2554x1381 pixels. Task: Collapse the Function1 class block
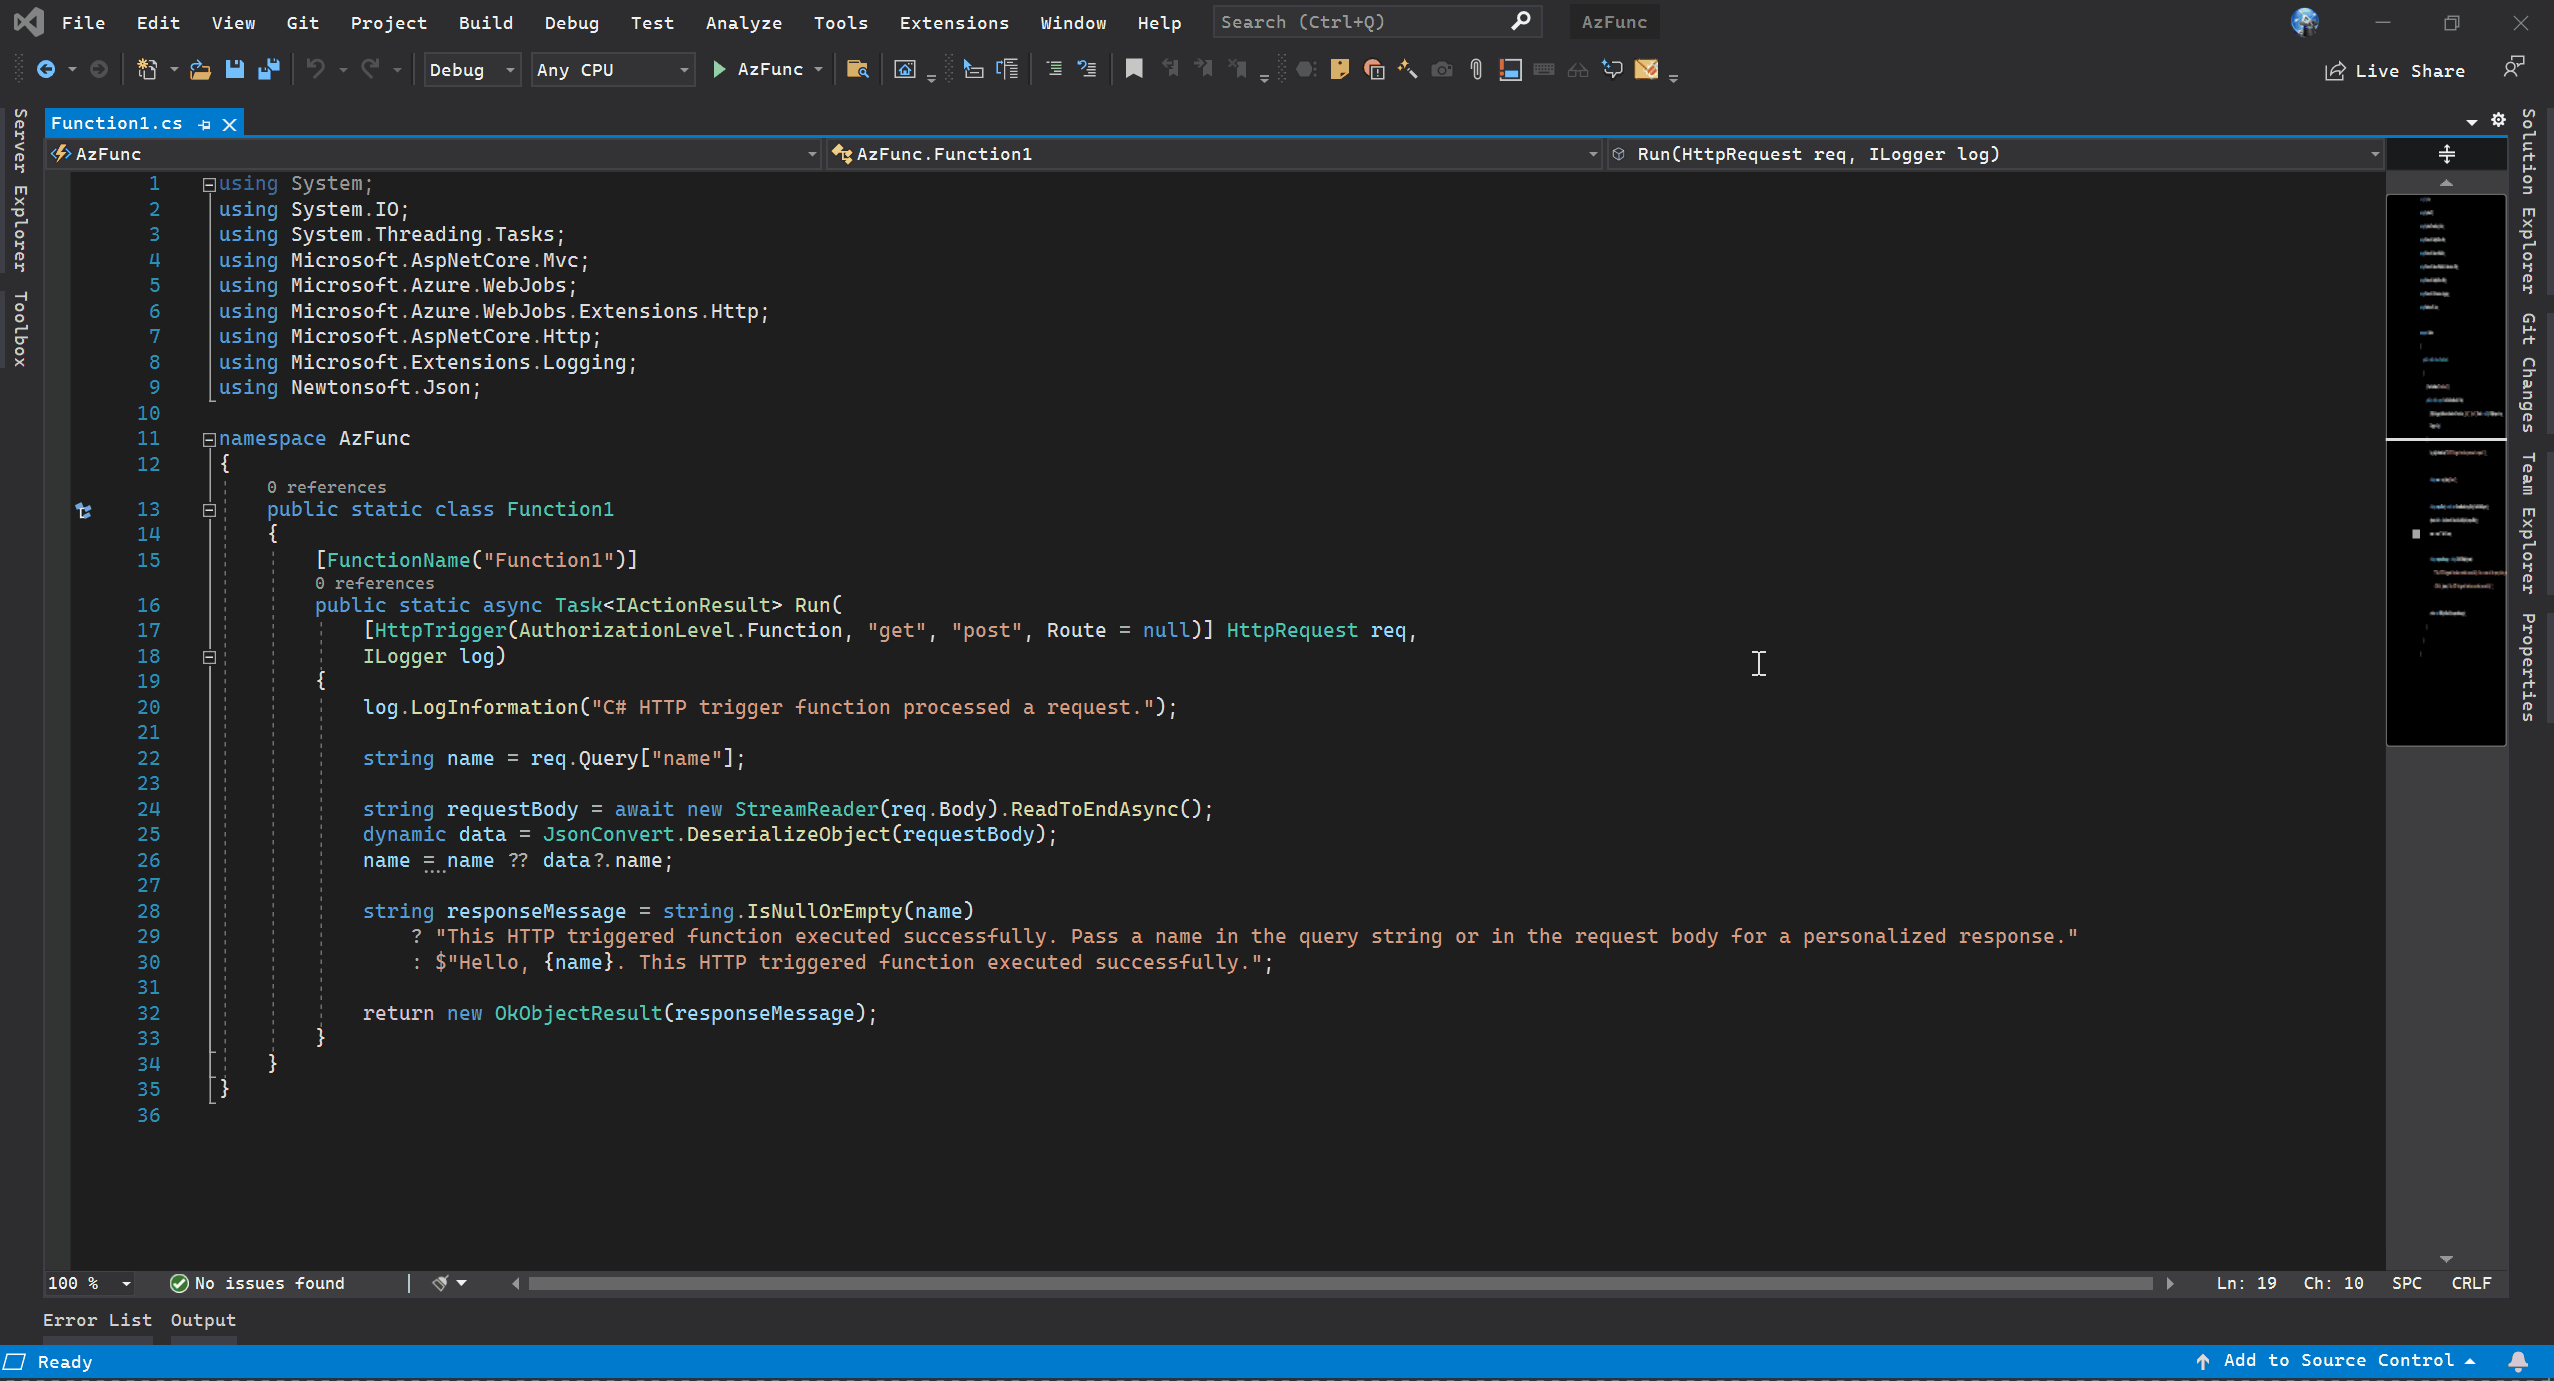click(x=209, y=510)
